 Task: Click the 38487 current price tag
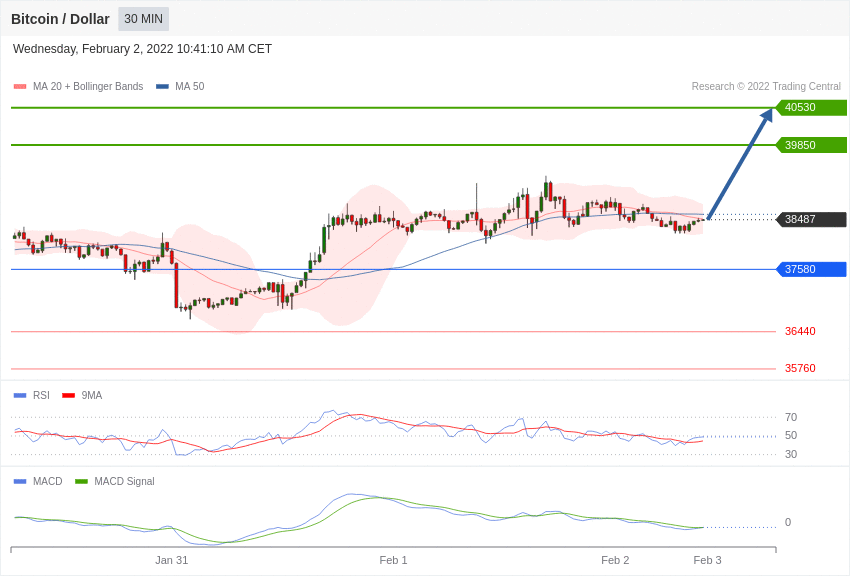[x=811, y=219]
